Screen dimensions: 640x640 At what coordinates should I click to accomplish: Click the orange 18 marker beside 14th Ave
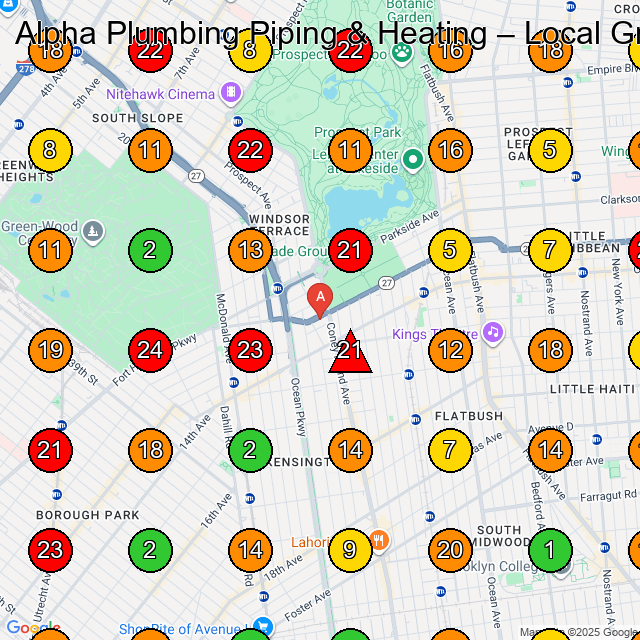[x=150, y=450]
